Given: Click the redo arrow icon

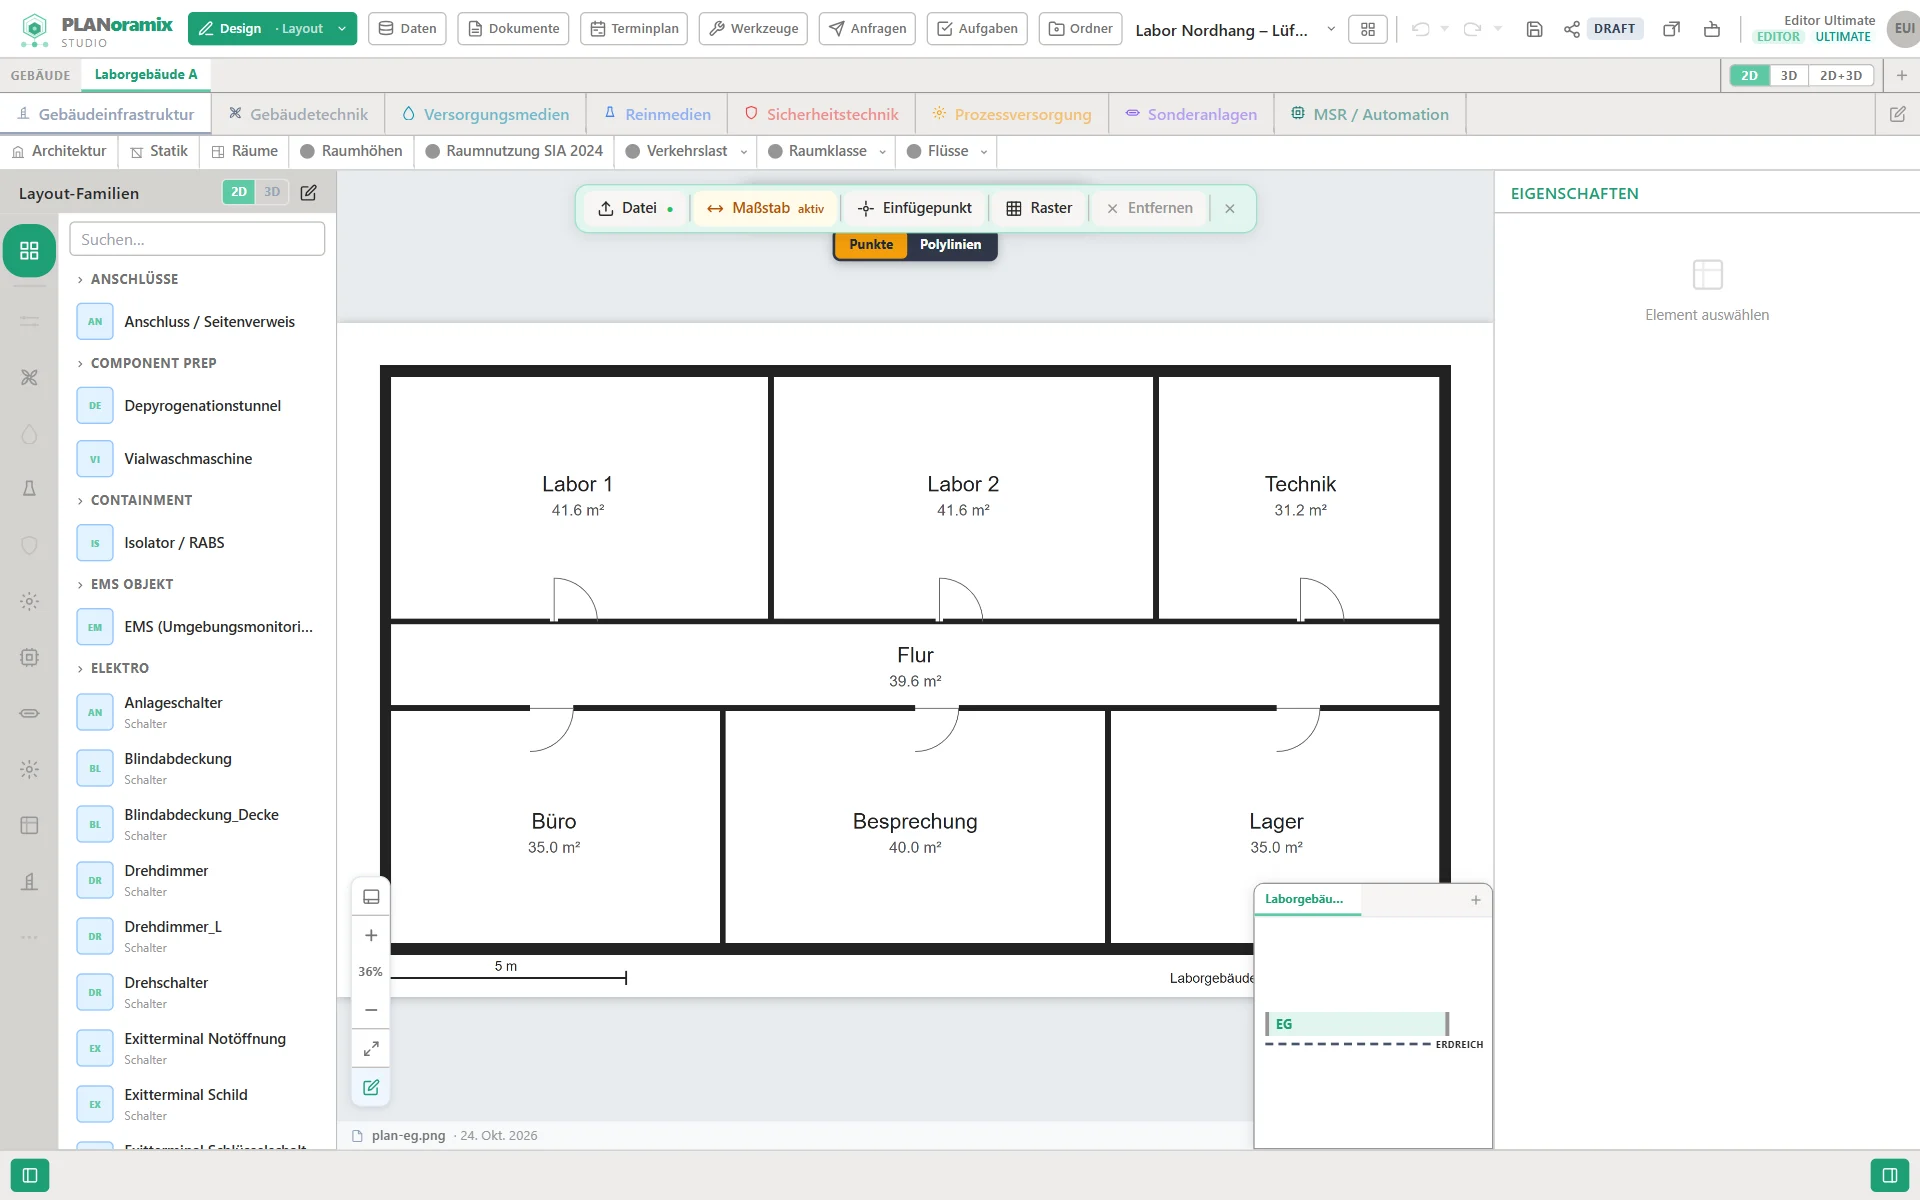Looking at the screenshot, I should click(1472, 29).
